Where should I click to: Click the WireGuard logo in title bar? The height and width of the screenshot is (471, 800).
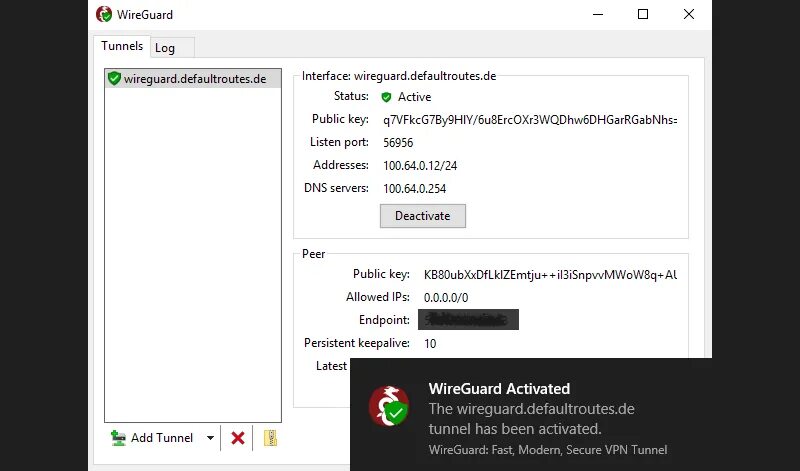104,14
